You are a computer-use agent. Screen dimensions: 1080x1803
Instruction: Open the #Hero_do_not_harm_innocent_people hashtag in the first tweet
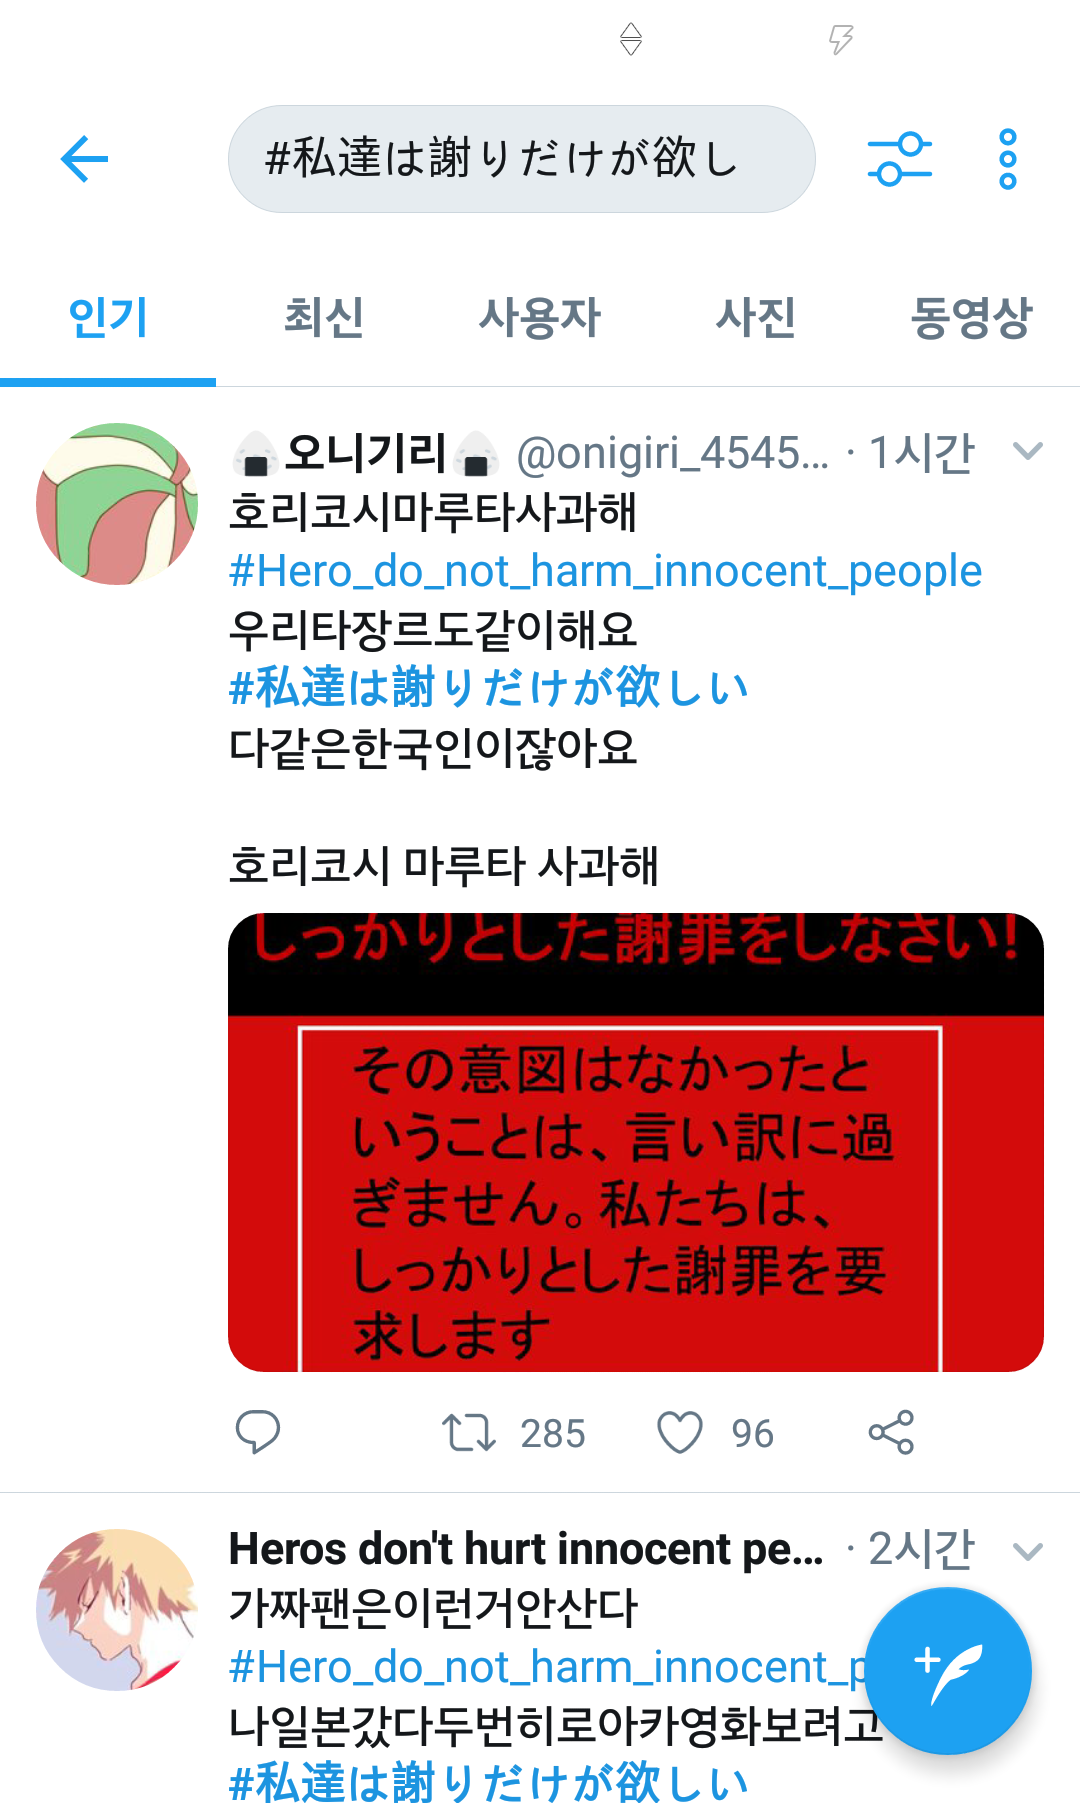click(605, 571)
